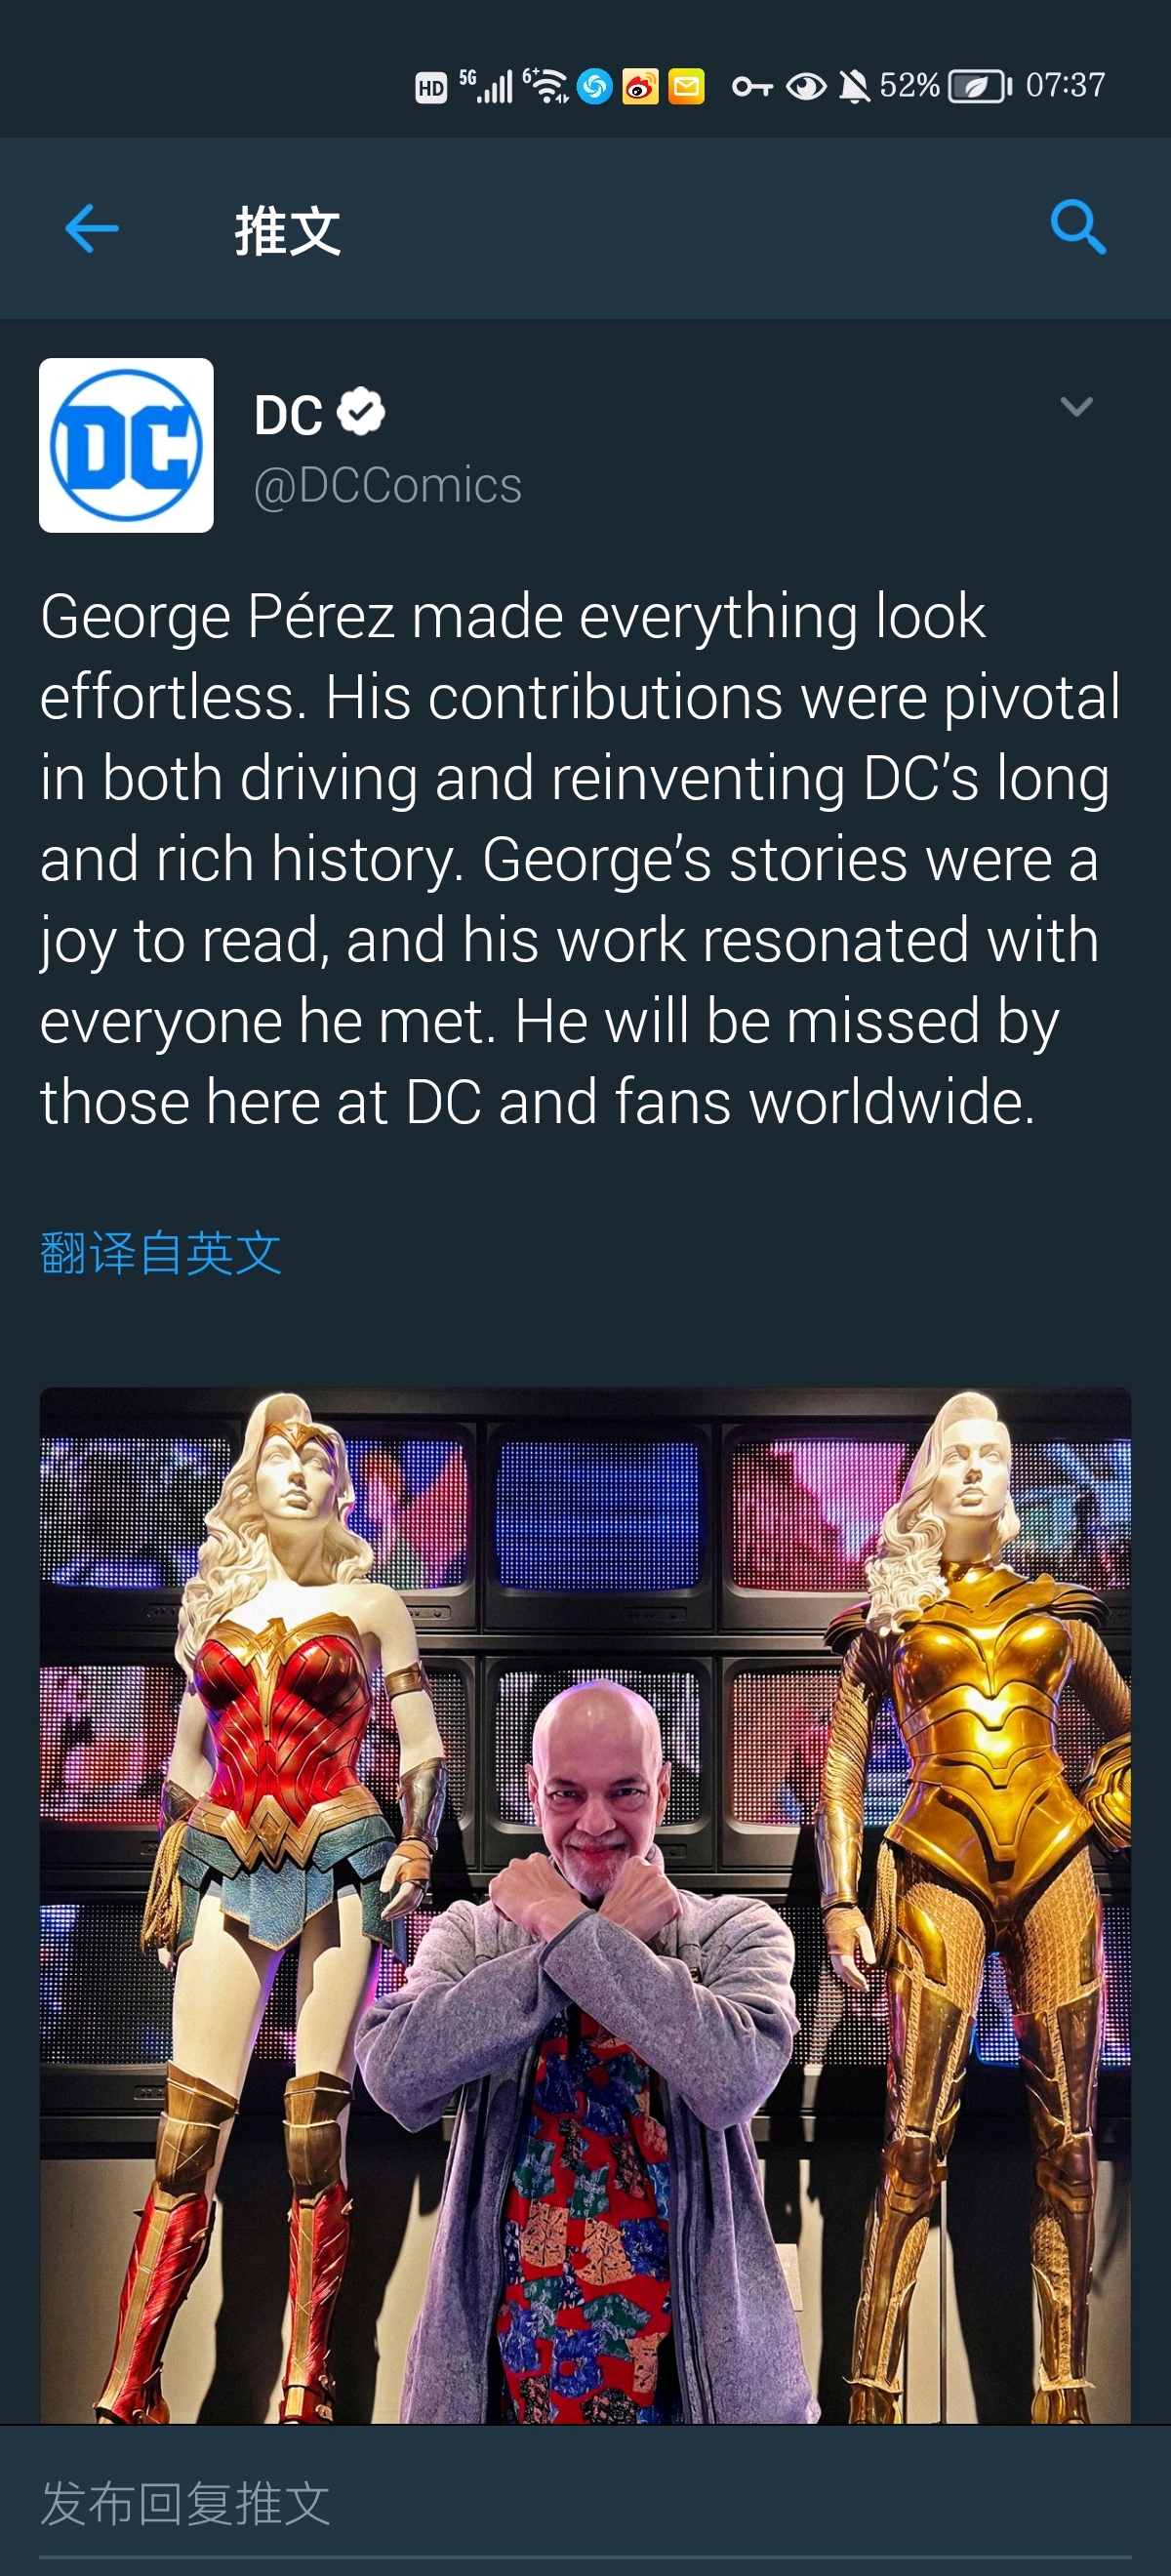1171x2576 pixels.
Task: Tap the verified badge next to DC
Action: click(361, 412)
